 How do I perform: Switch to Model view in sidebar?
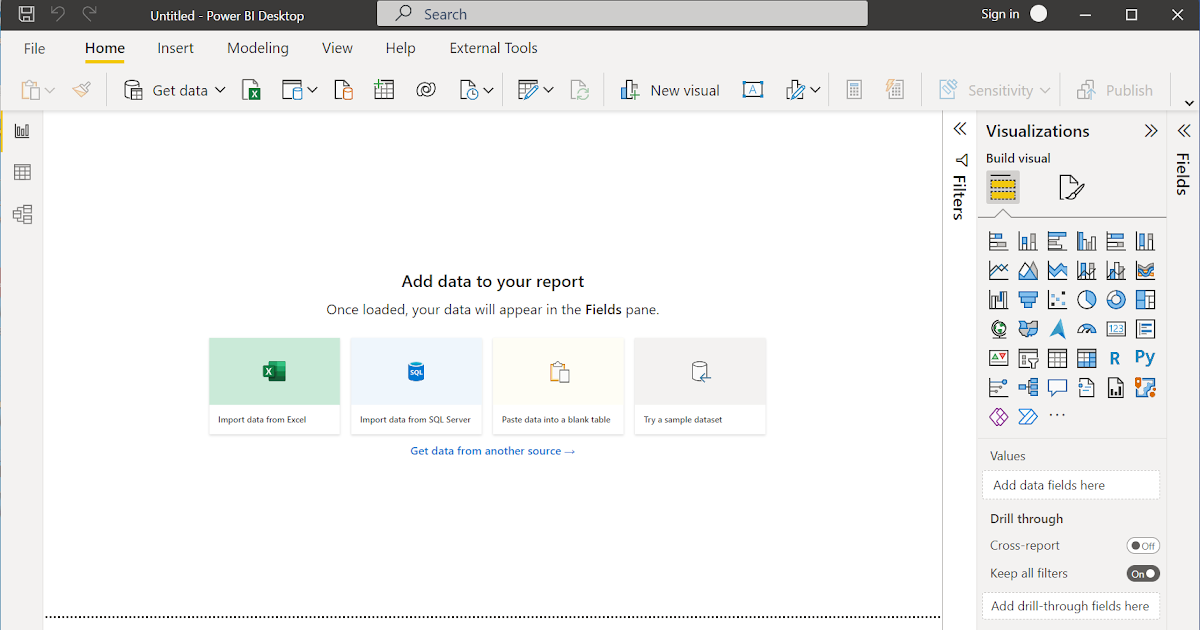tap(22, 214)
